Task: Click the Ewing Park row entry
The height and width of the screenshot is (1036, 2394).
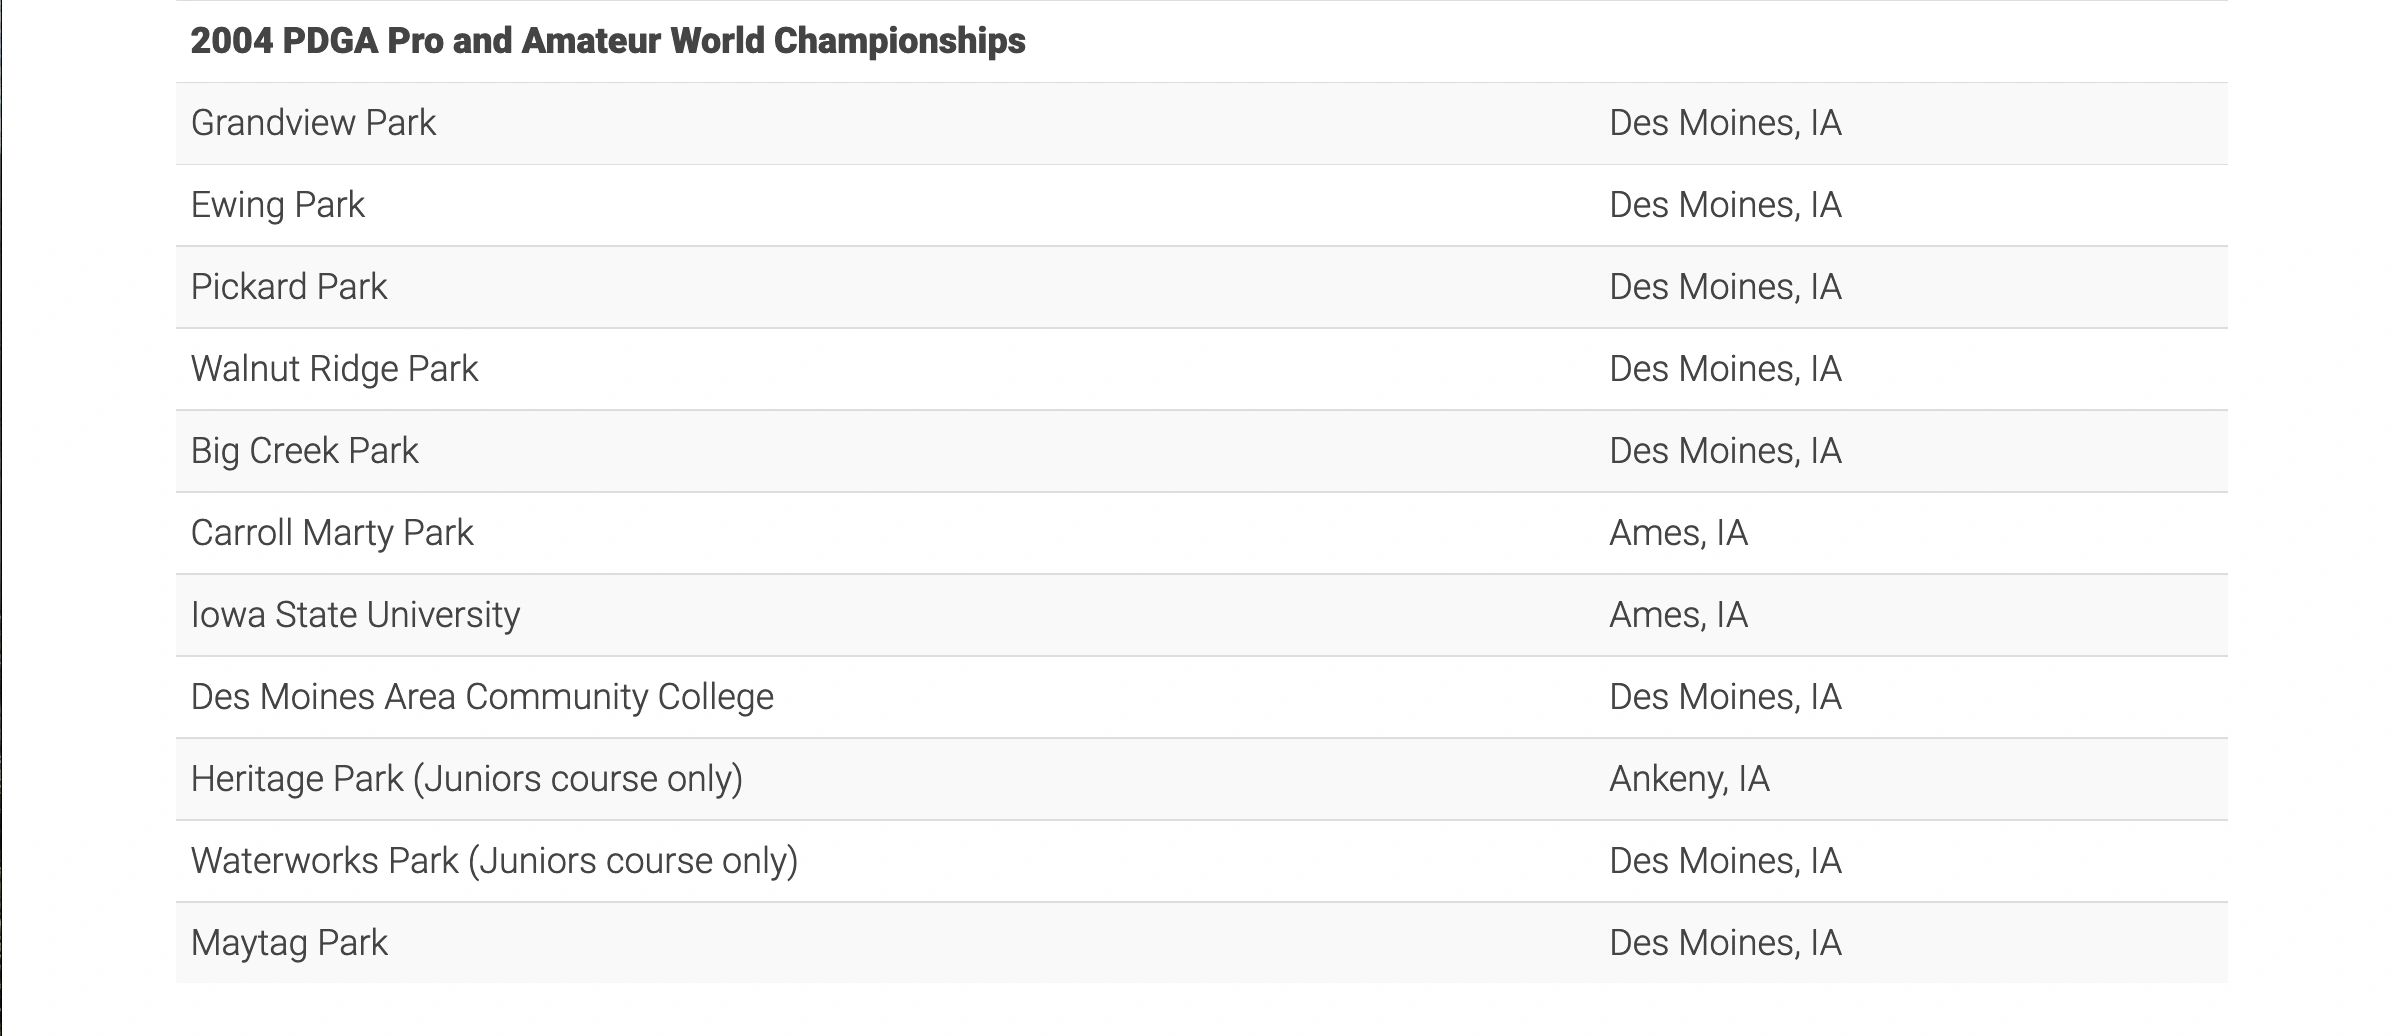Action: point(277,205)
